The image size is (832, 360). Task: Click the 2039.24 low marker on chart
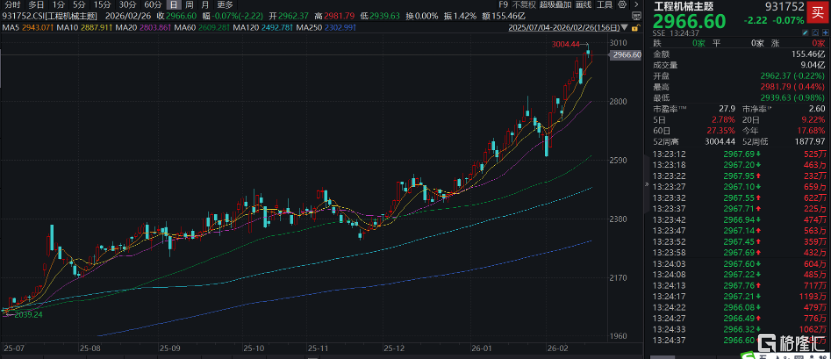(x=28, y=314)
